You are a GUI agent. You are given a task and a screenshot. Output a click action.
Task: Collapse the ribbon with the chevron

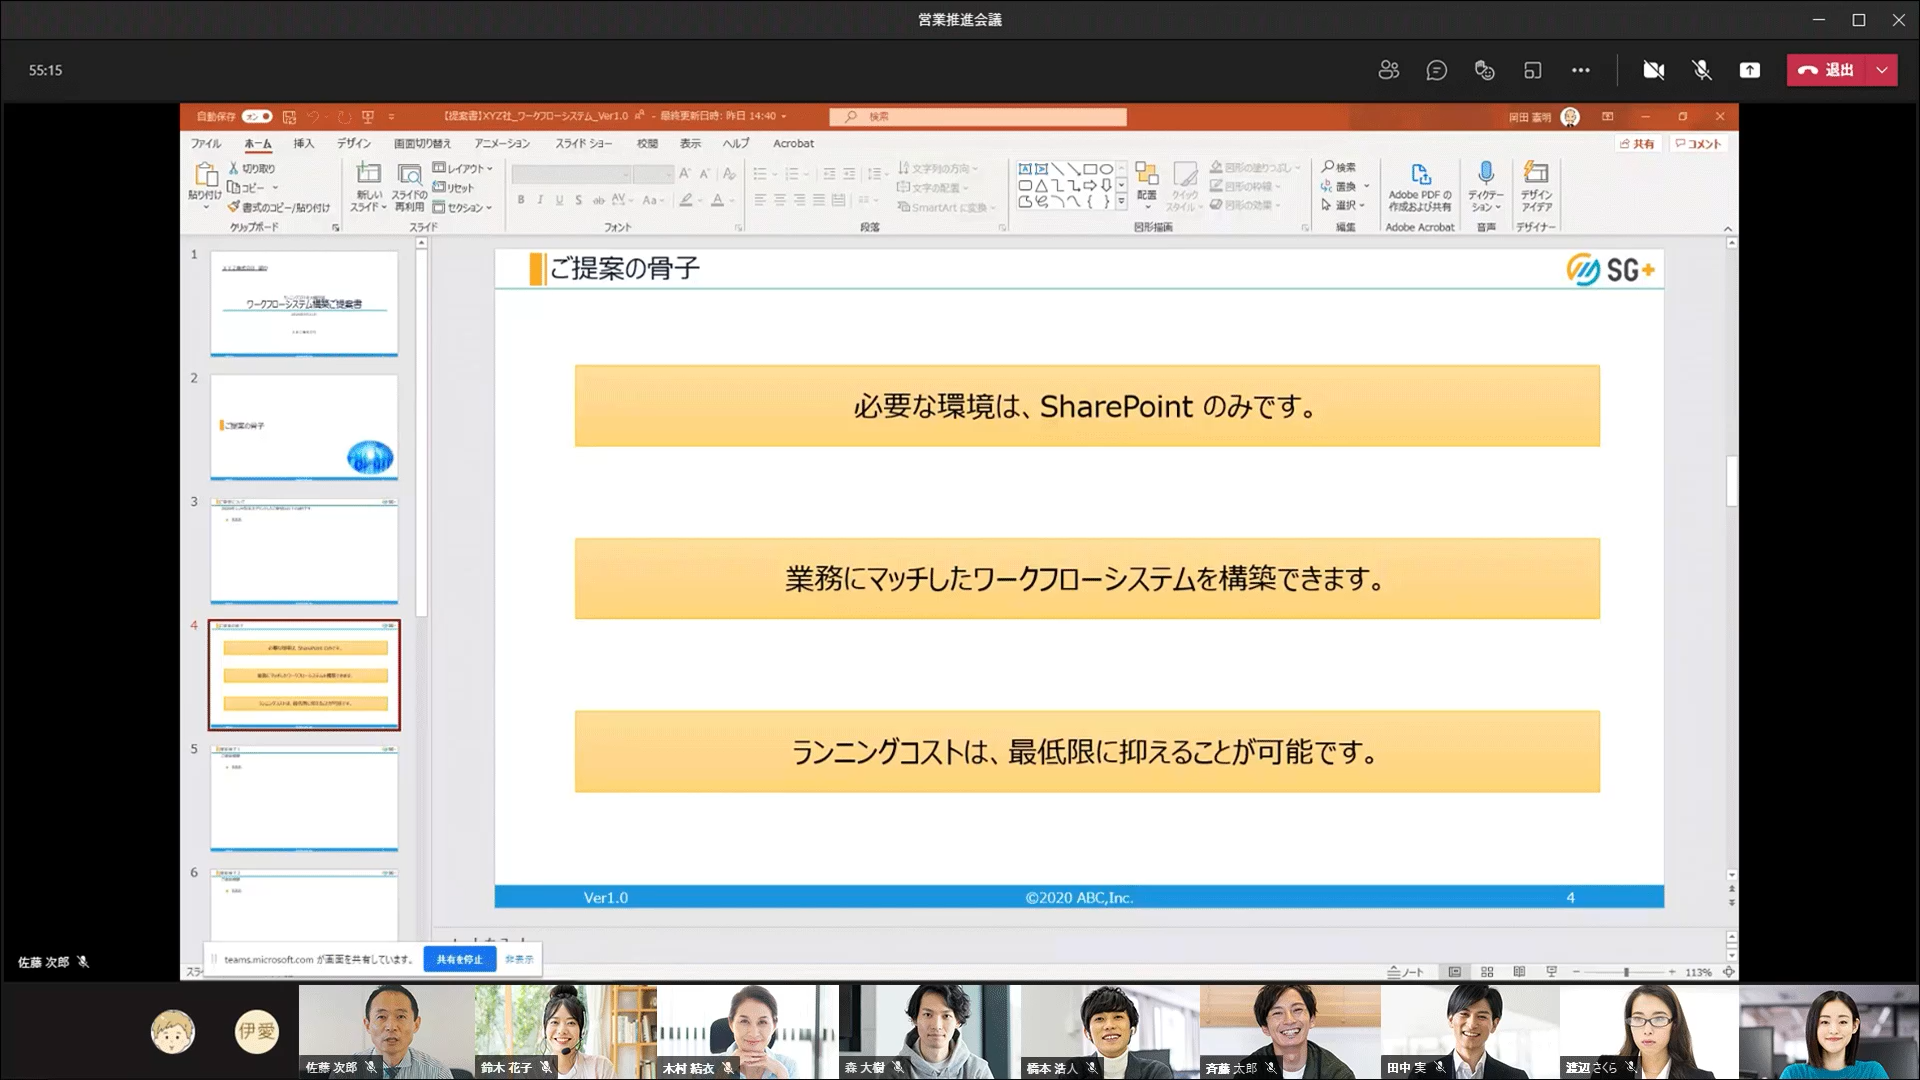pyautogui.click(x=1728, y=229)
